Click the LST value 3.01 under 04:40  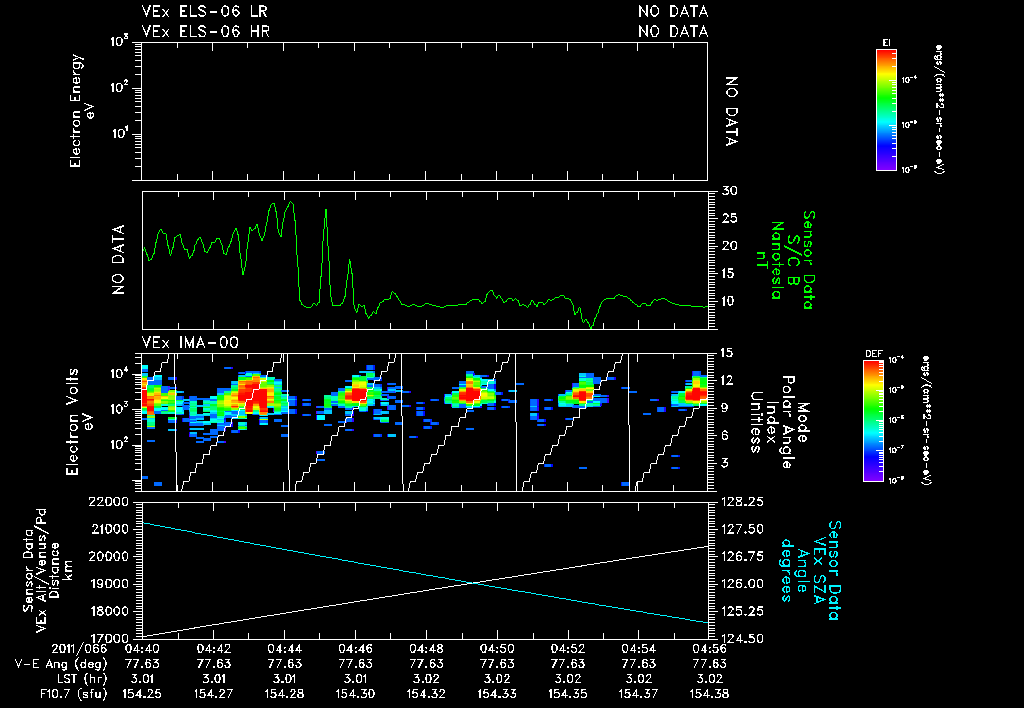(142, 679)
